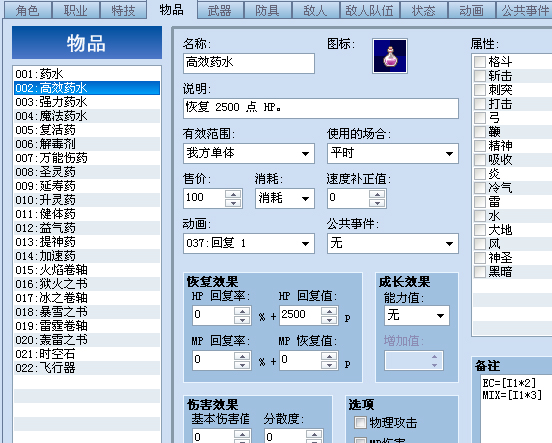Image resolution: width=552 pixels, height=443 pixels.
Task: Select item 010:升灵药 in the list
Action: (87, 200)
